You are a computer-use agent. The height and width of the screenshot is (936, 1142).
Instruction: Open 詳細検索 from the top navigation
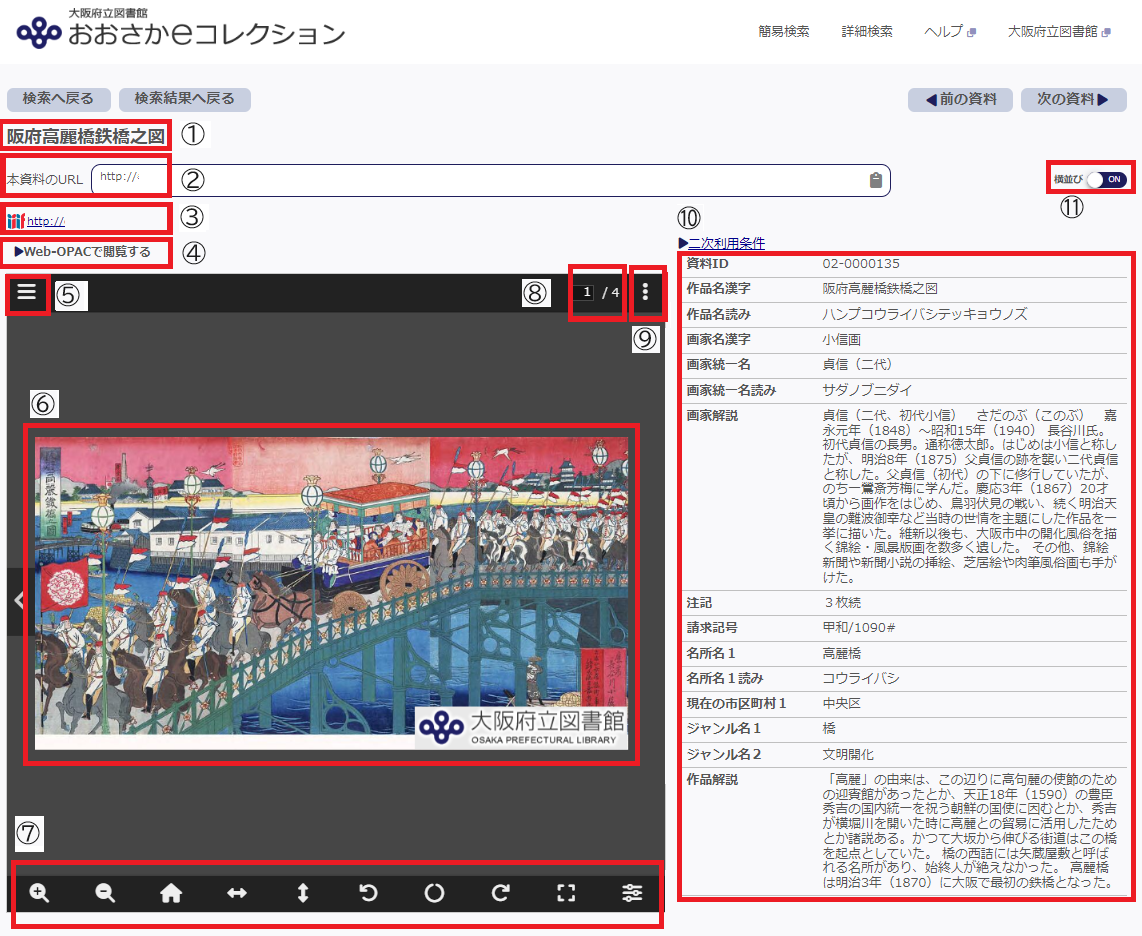pyautogui.click(x=867, y=31)
